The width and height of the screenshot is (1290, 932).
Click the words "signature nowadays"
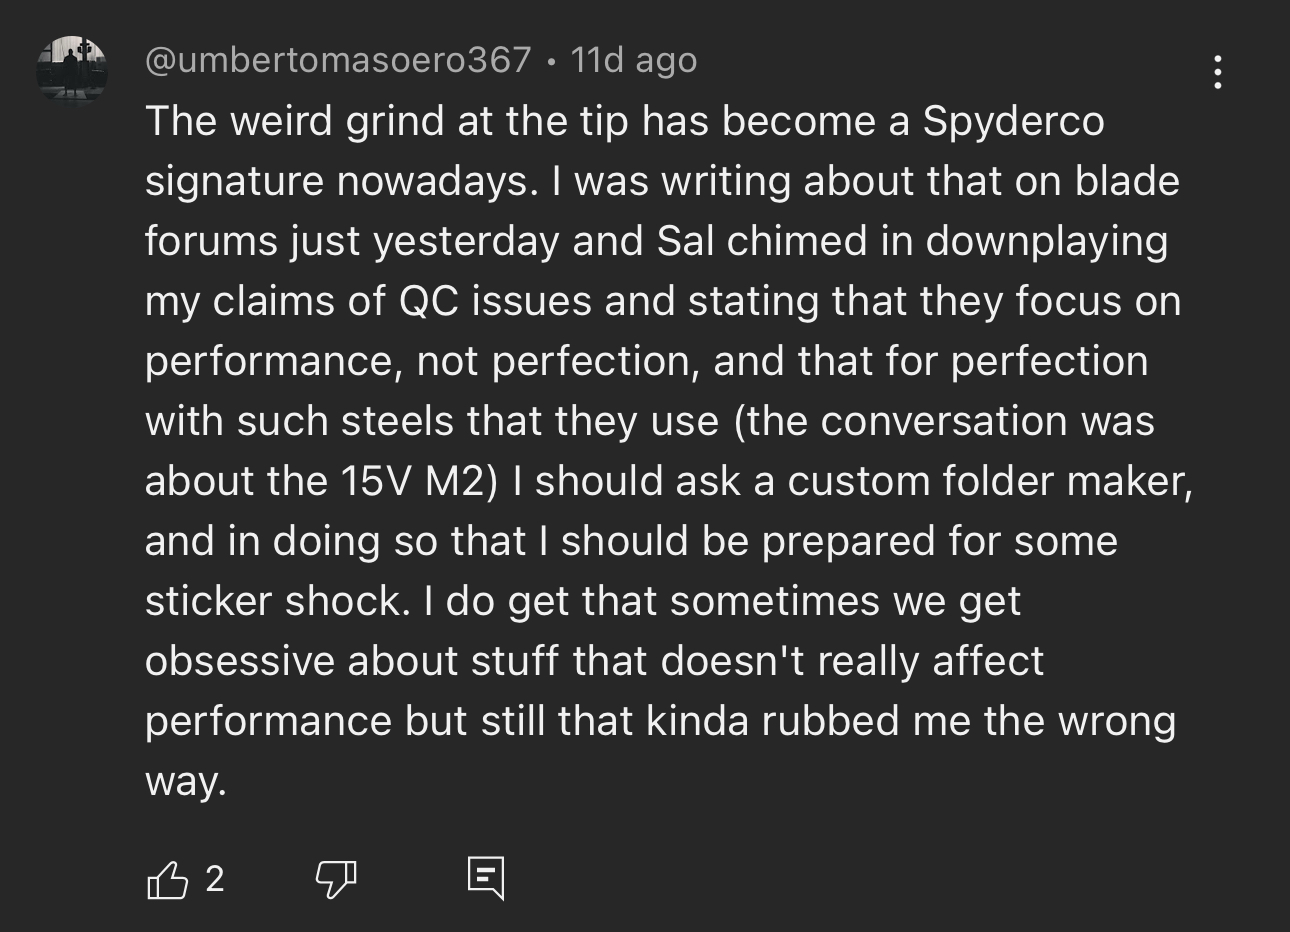pyautogui.click(x=336, y=181)
